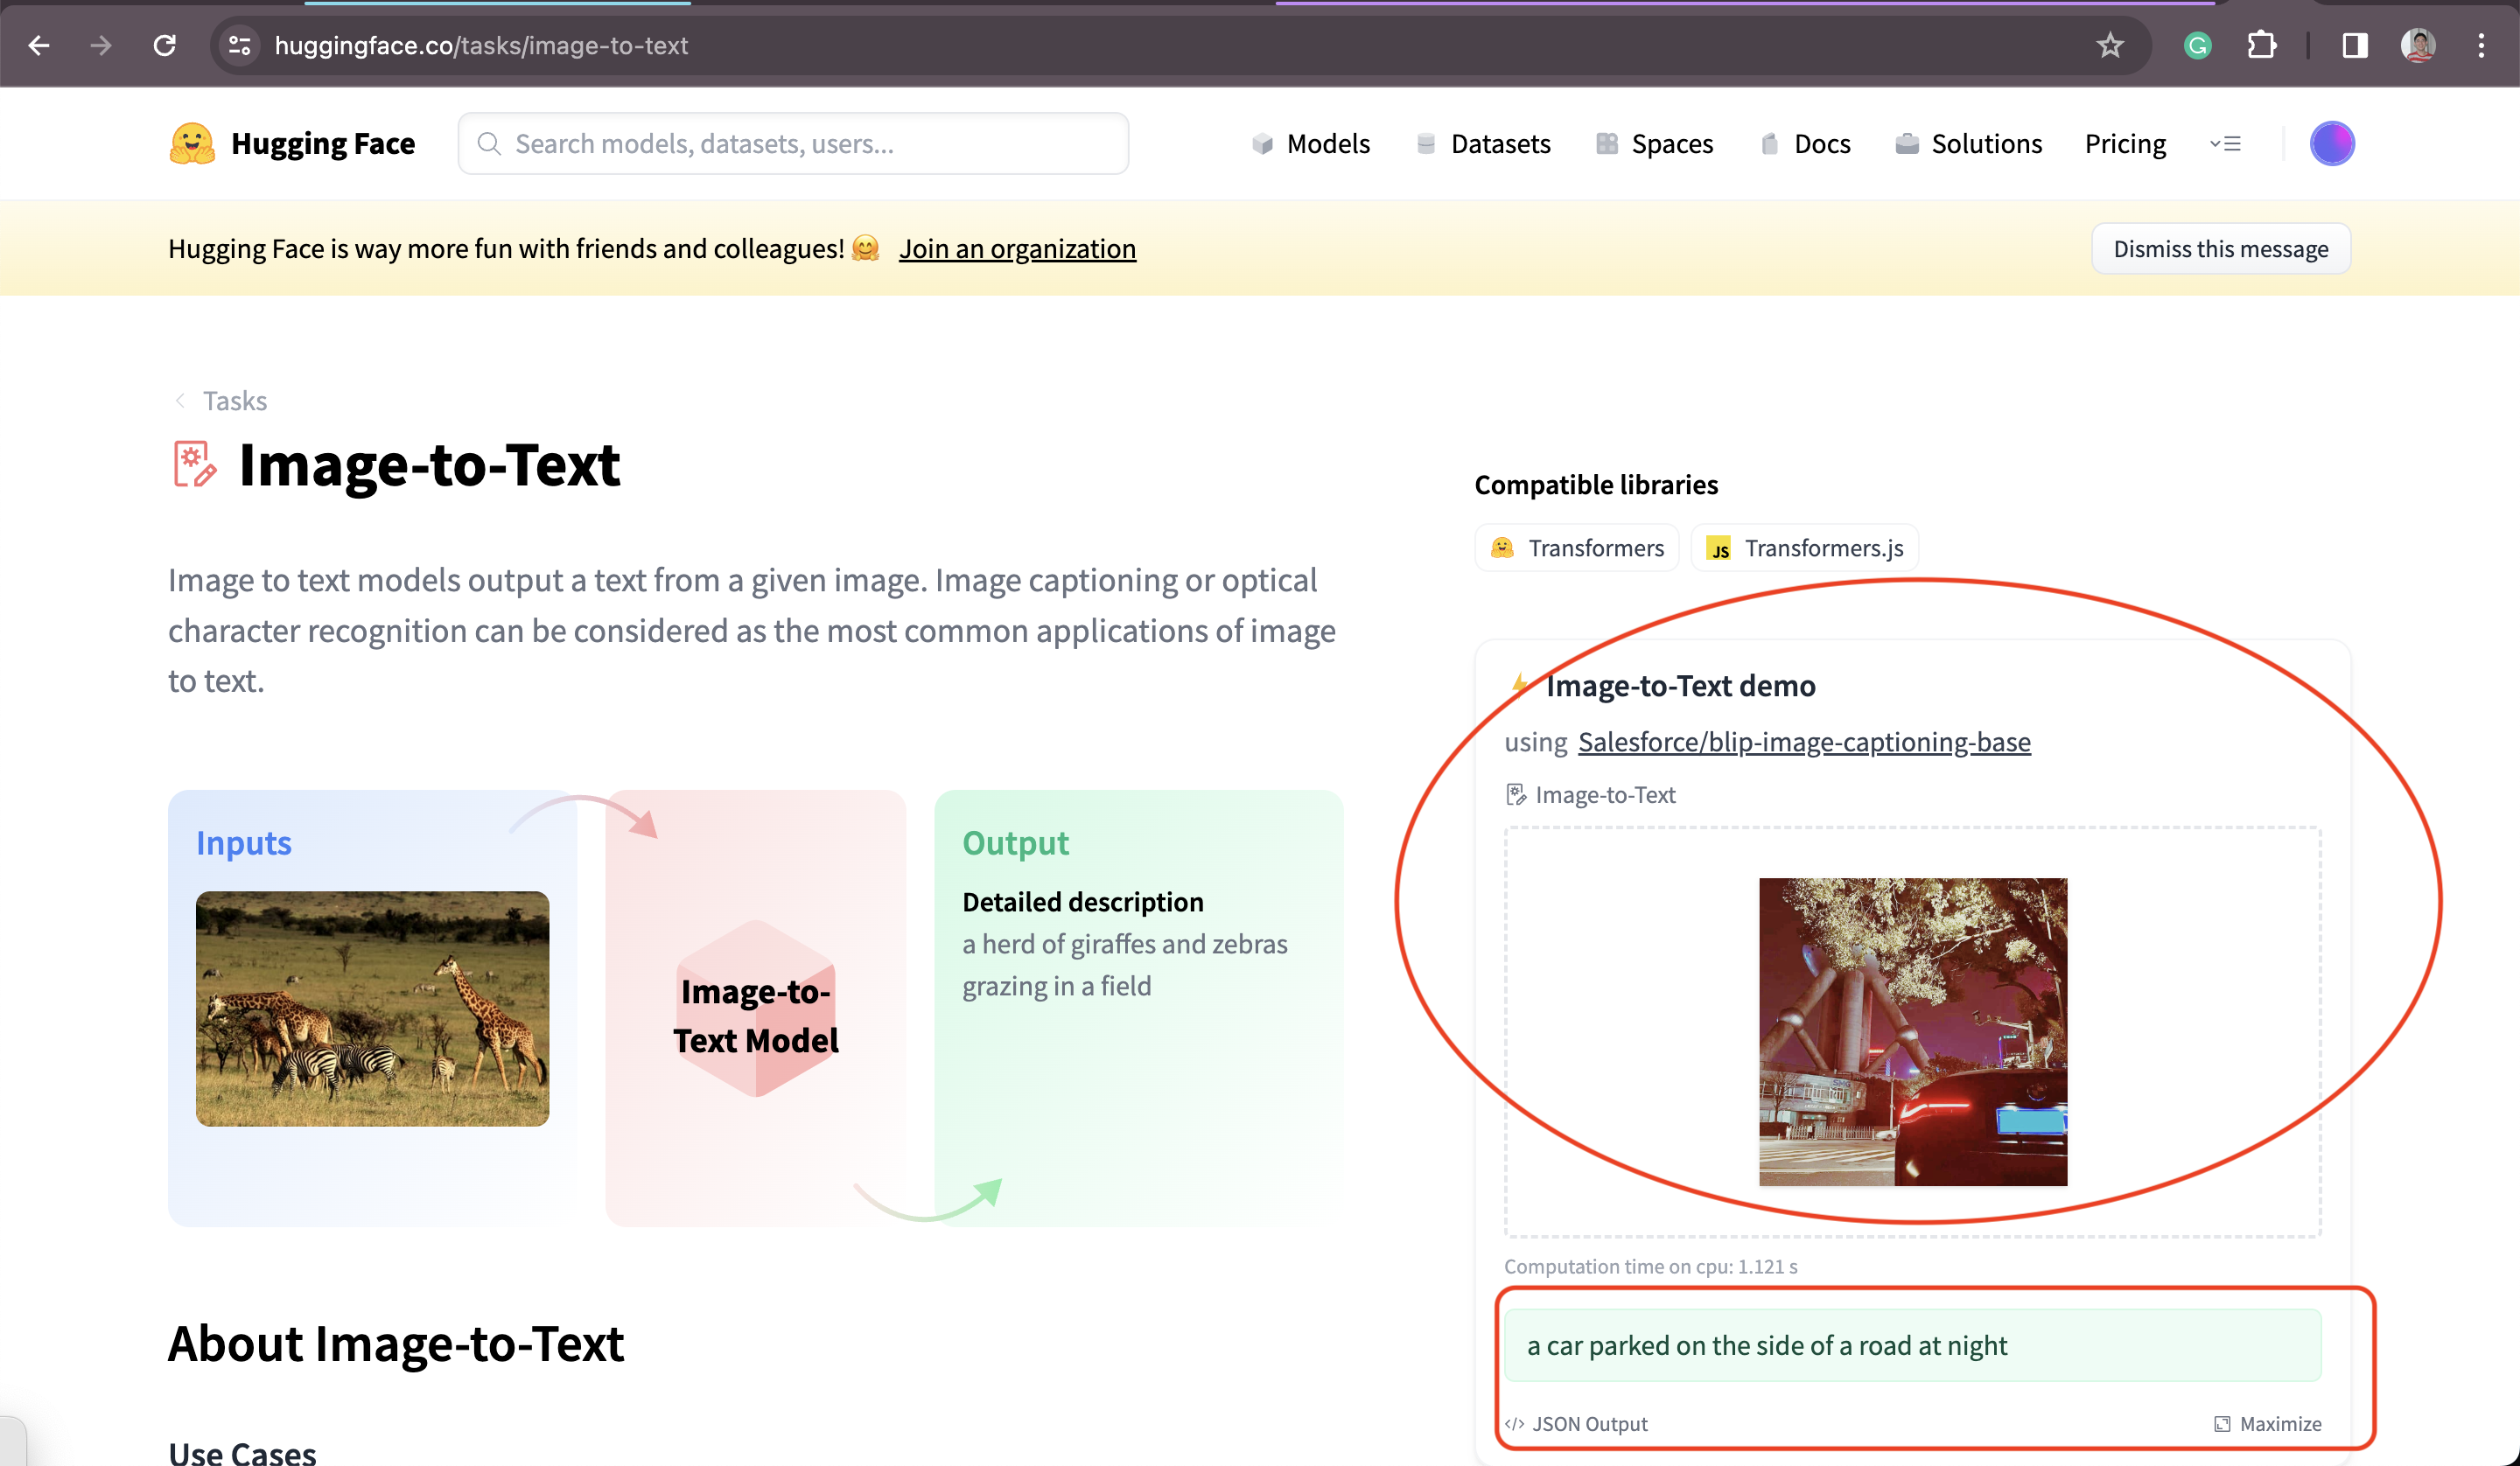Navigate back to Tasks breadcrumb
The width and height of the screenshot is (2520, 1466).
tap(235, 401)
